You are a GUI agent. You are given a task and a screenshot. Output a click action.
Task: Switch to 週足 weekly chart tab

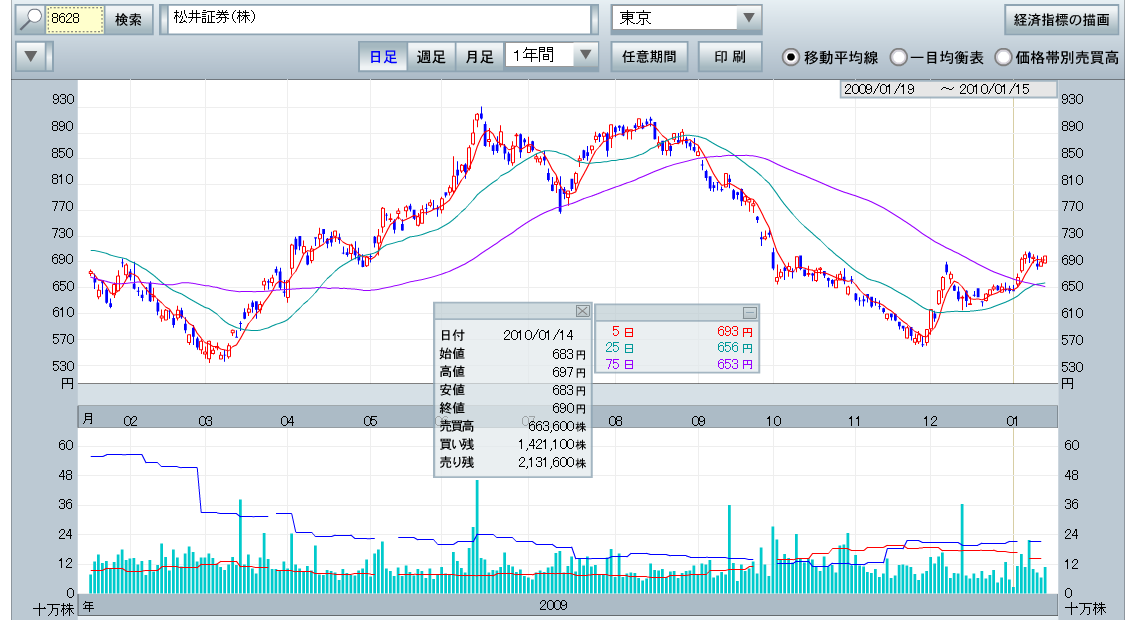click(431, 56)
